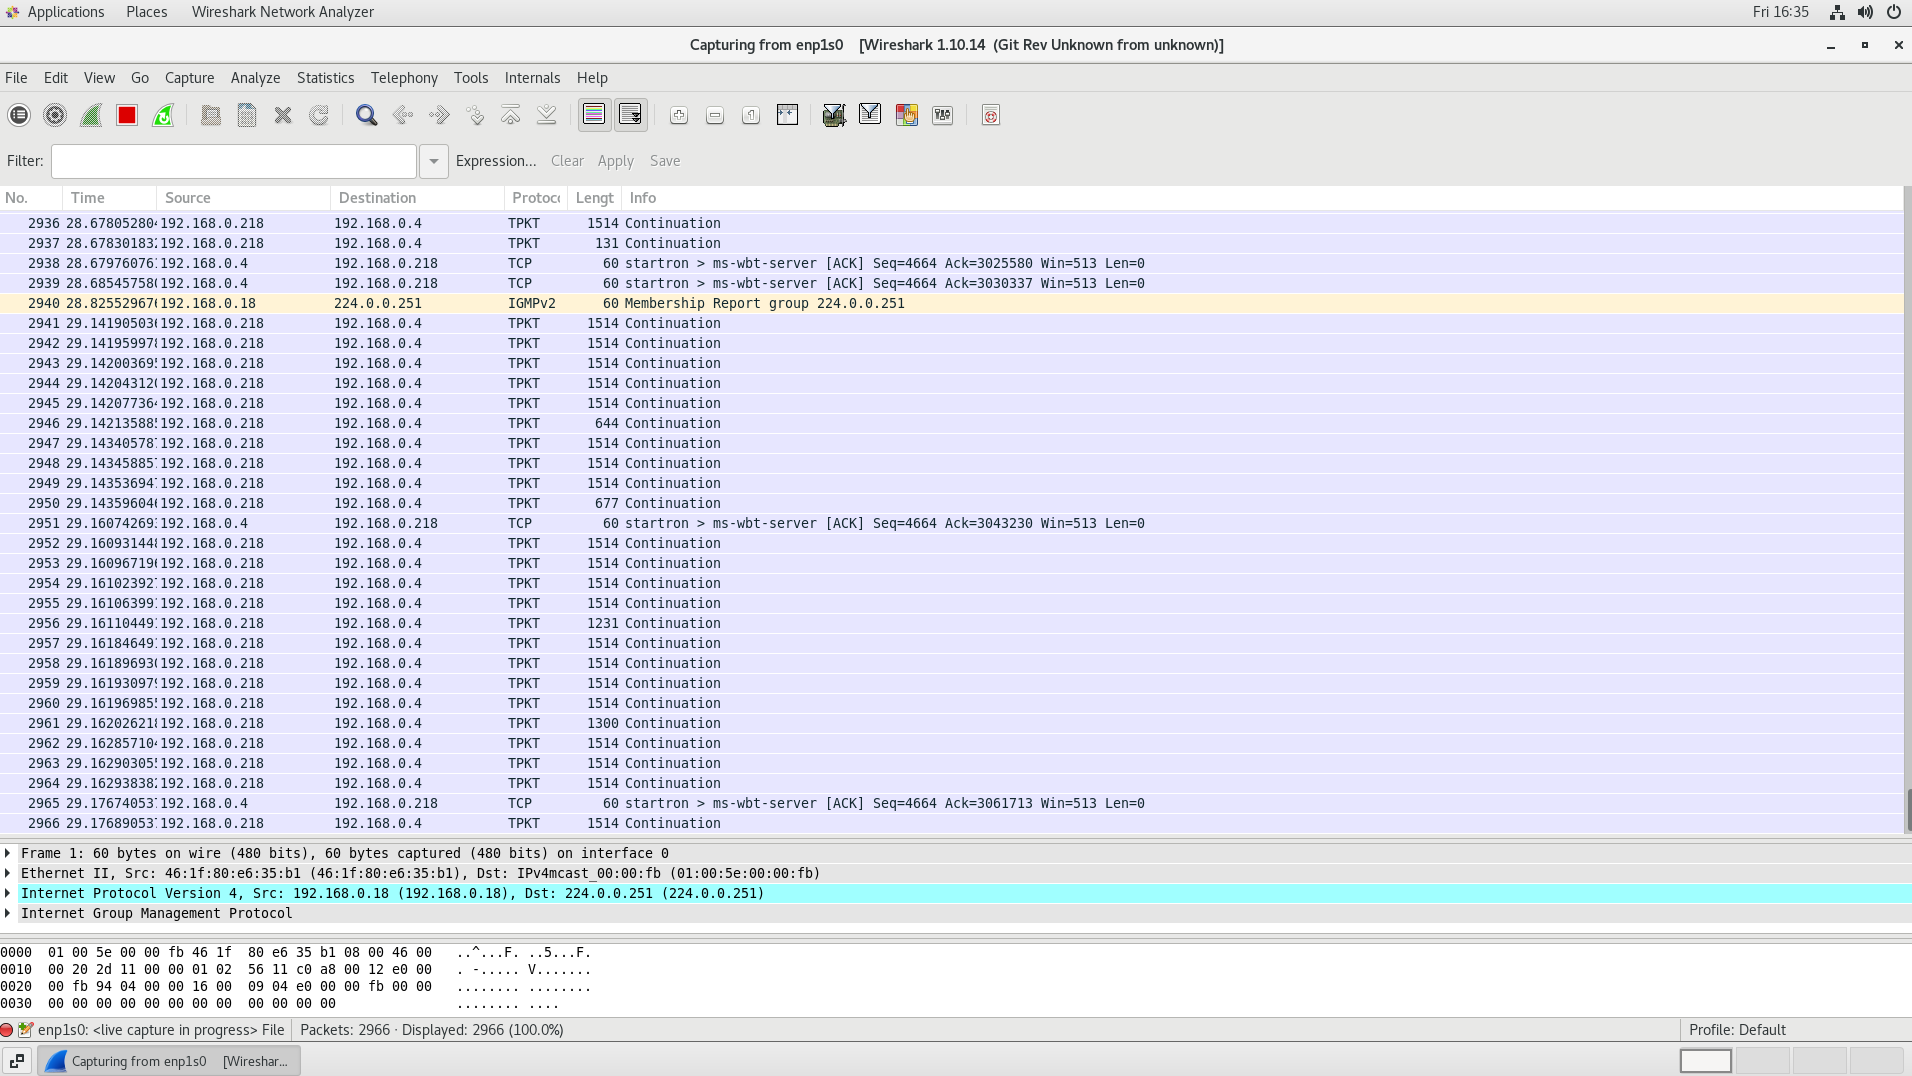
Task: Sort packets by the Source column
Action: click(x=243, y=198)
